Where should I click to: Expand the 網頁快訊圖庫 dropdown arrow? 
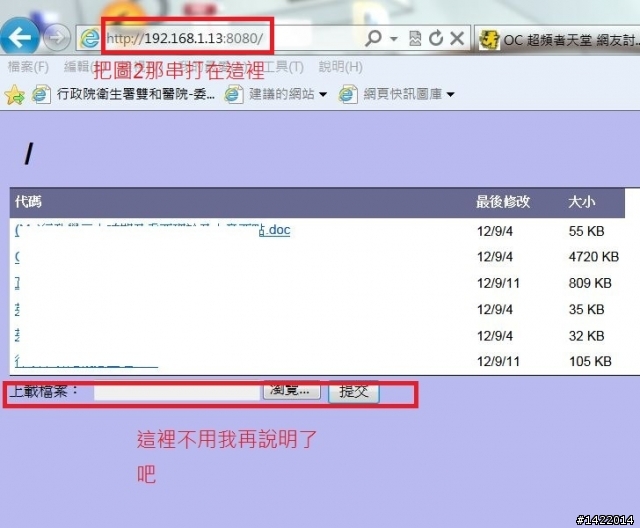450,95
